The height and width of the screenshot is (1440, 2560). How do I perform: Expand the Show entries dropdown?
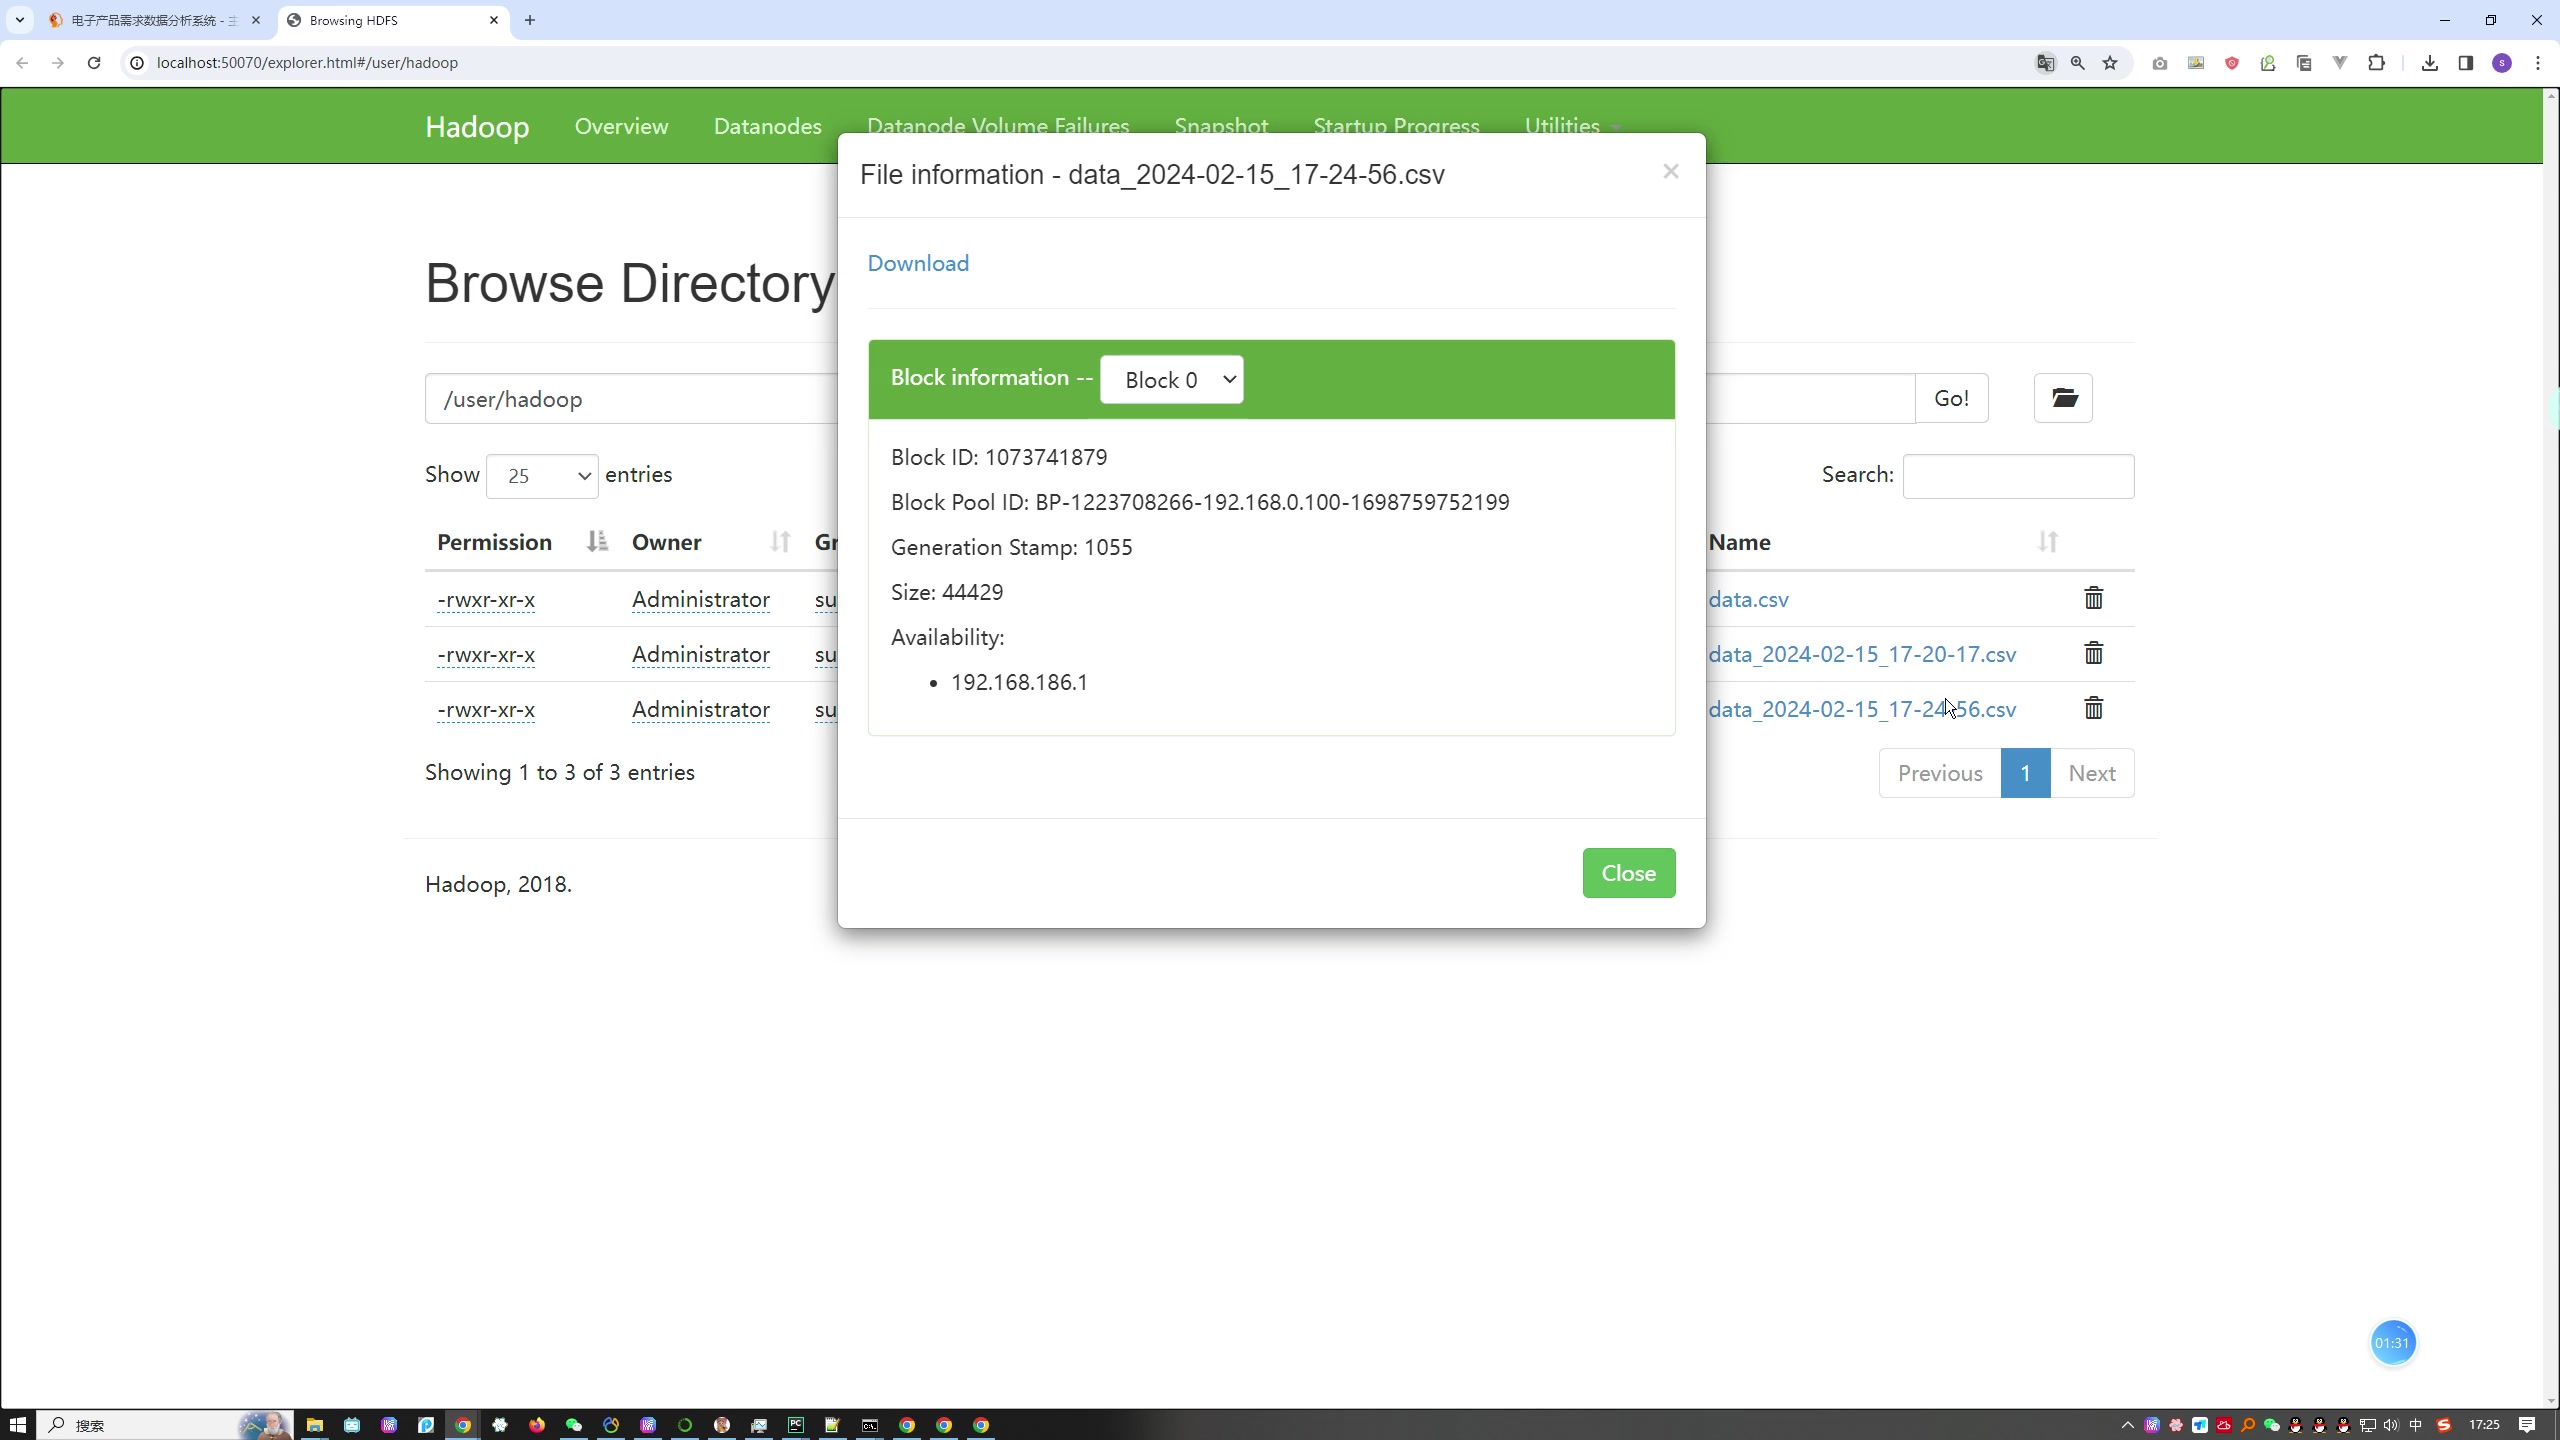point(542,475)
